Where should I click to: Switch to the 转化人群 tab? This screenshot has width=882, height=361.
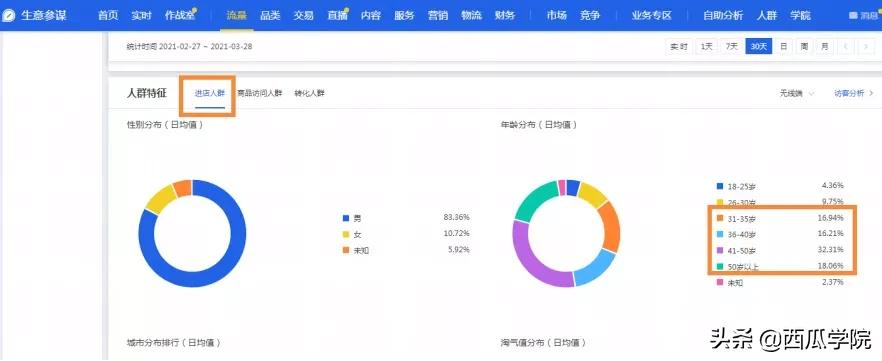[x=309, y=93]
